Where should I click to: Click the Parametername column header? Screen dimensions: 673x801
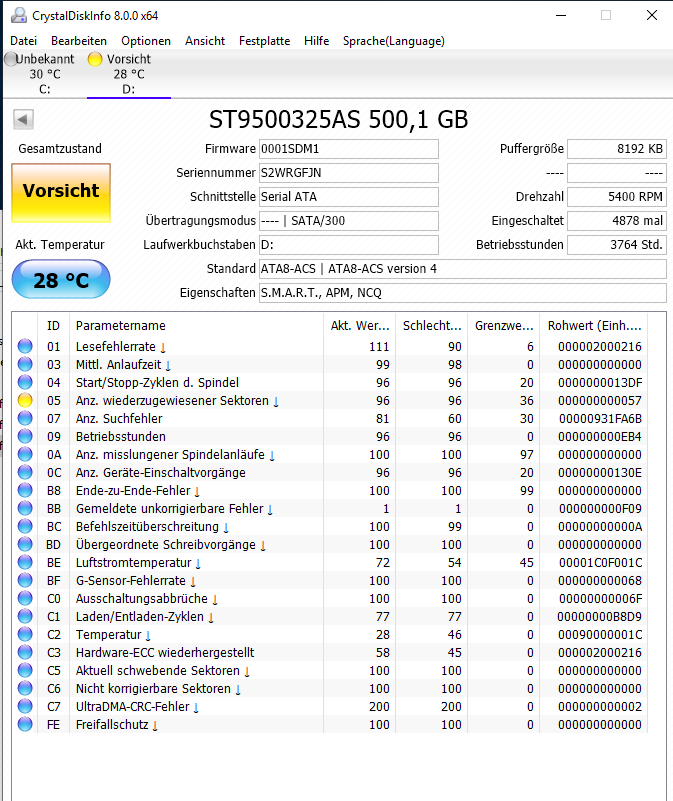[x=196, y=325]
